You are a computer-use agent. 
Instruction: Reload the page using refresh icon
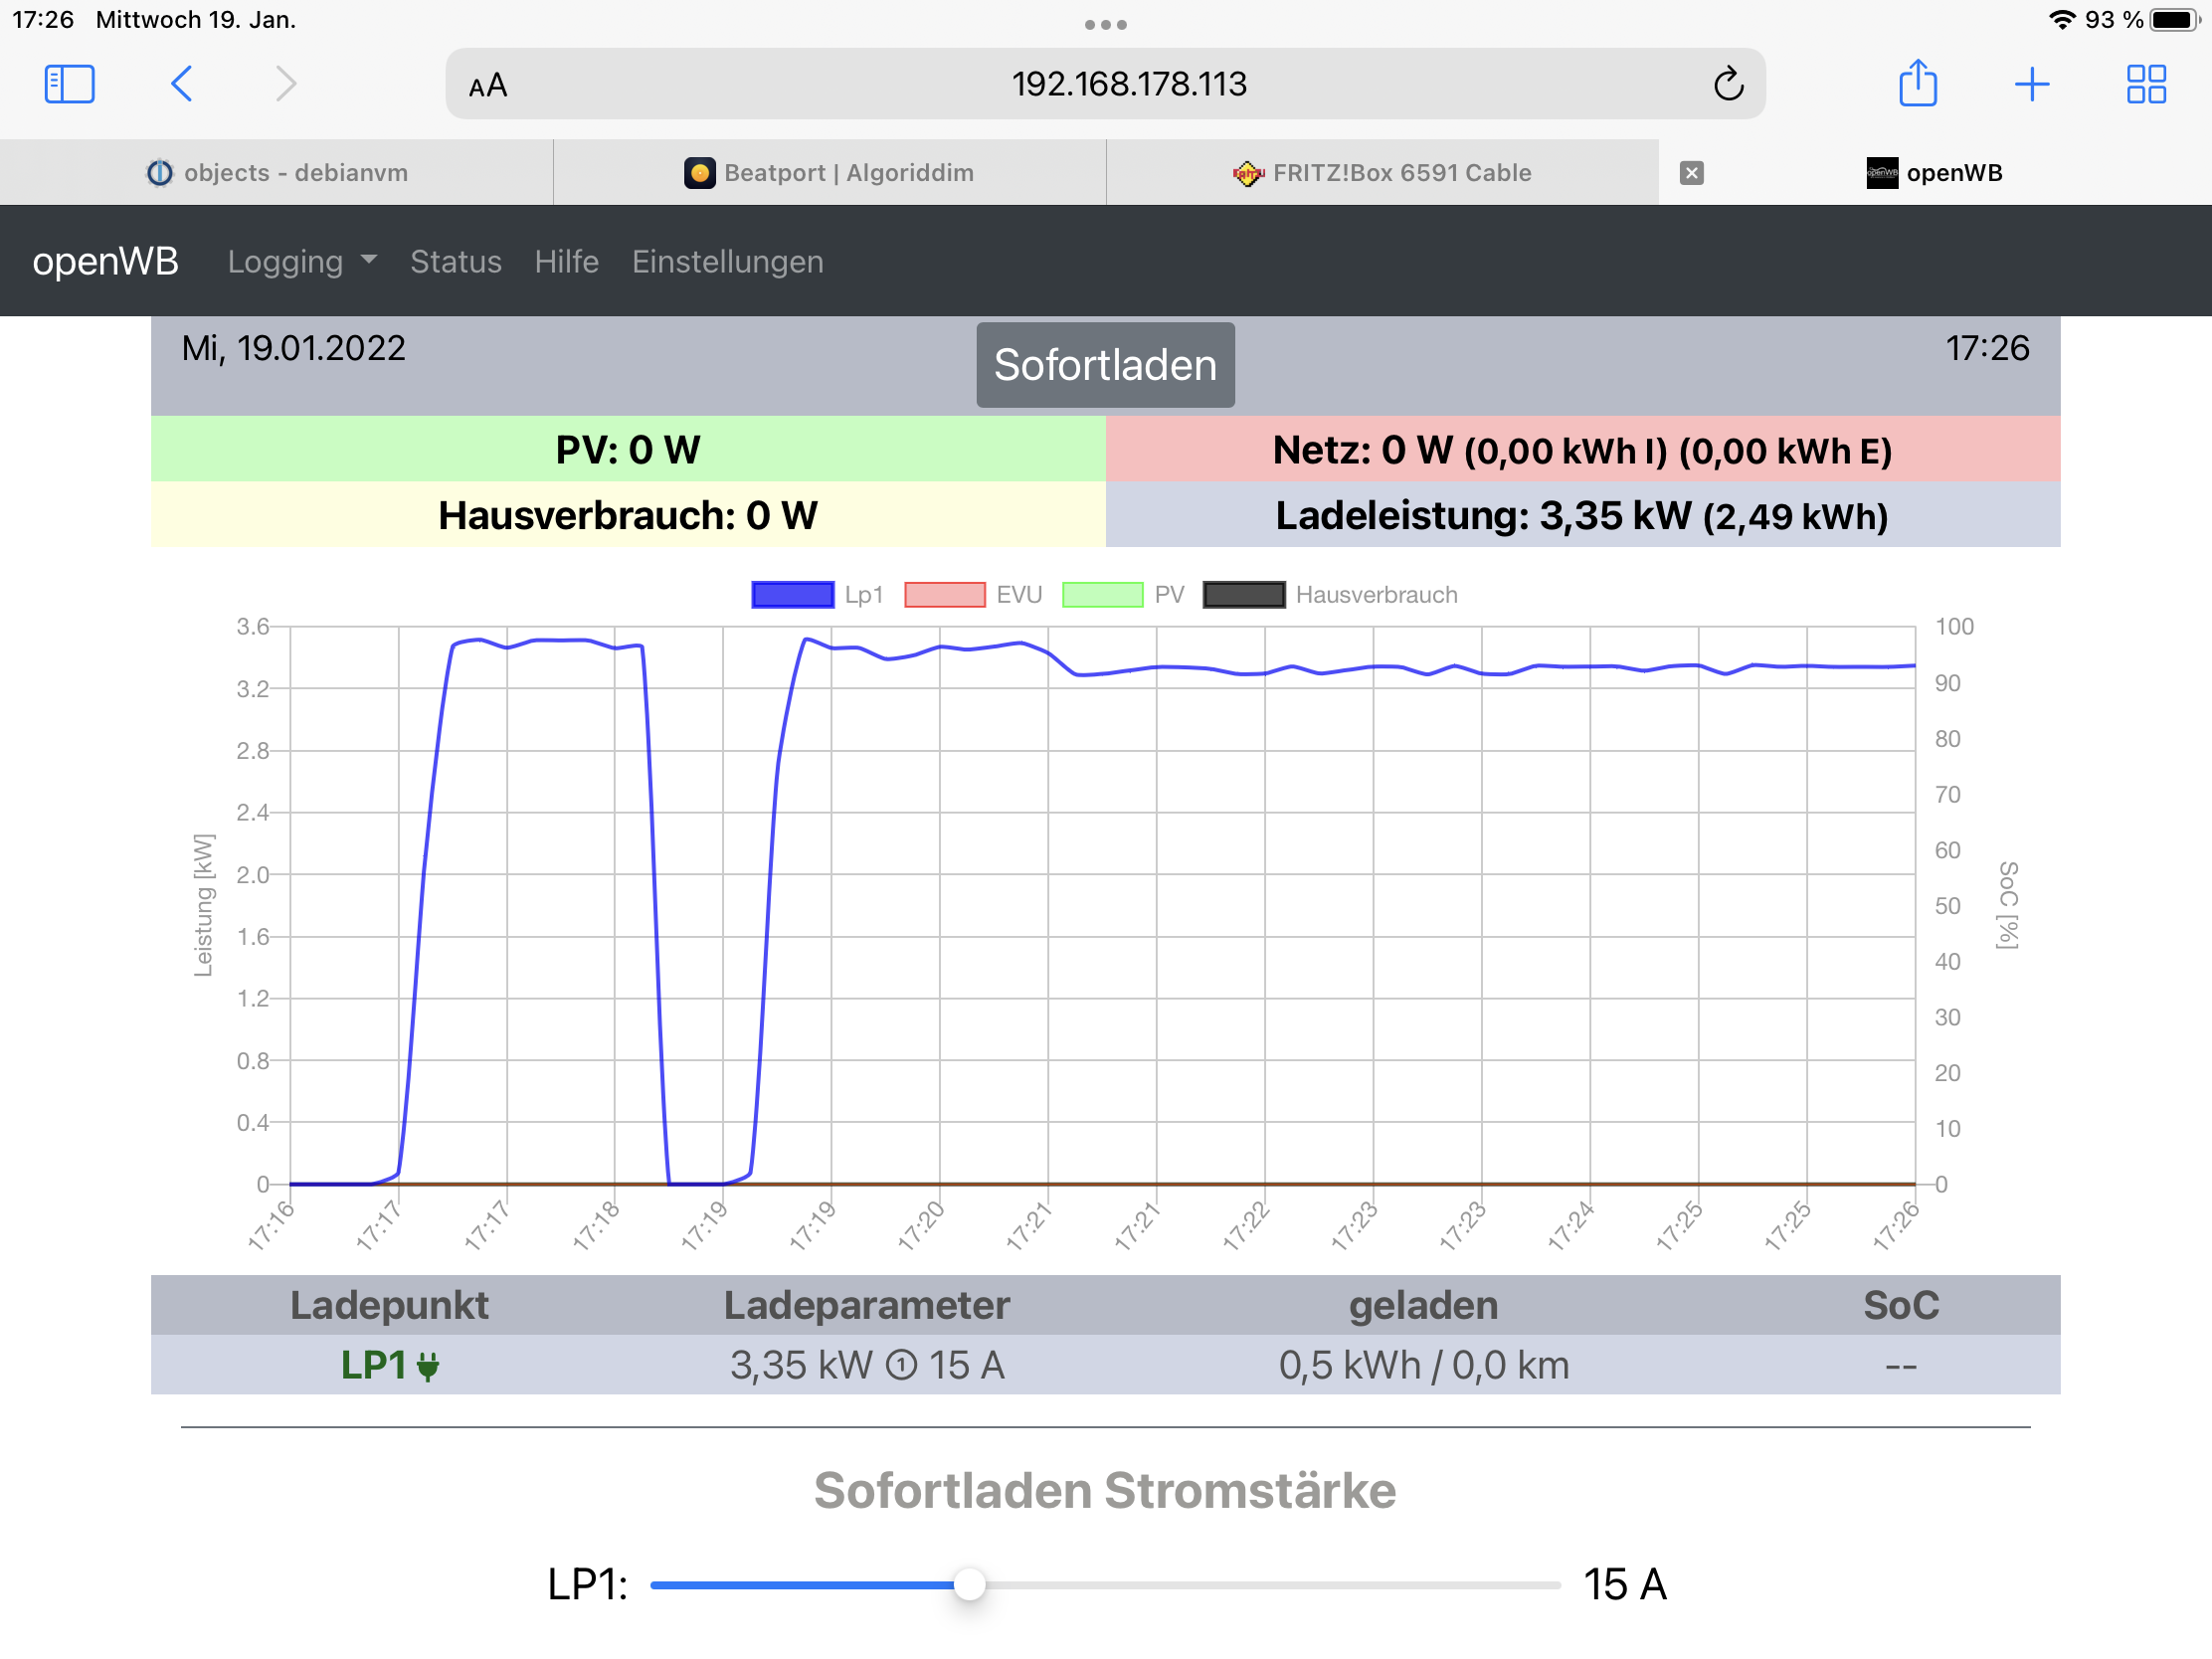click(x=1728, y=84)
